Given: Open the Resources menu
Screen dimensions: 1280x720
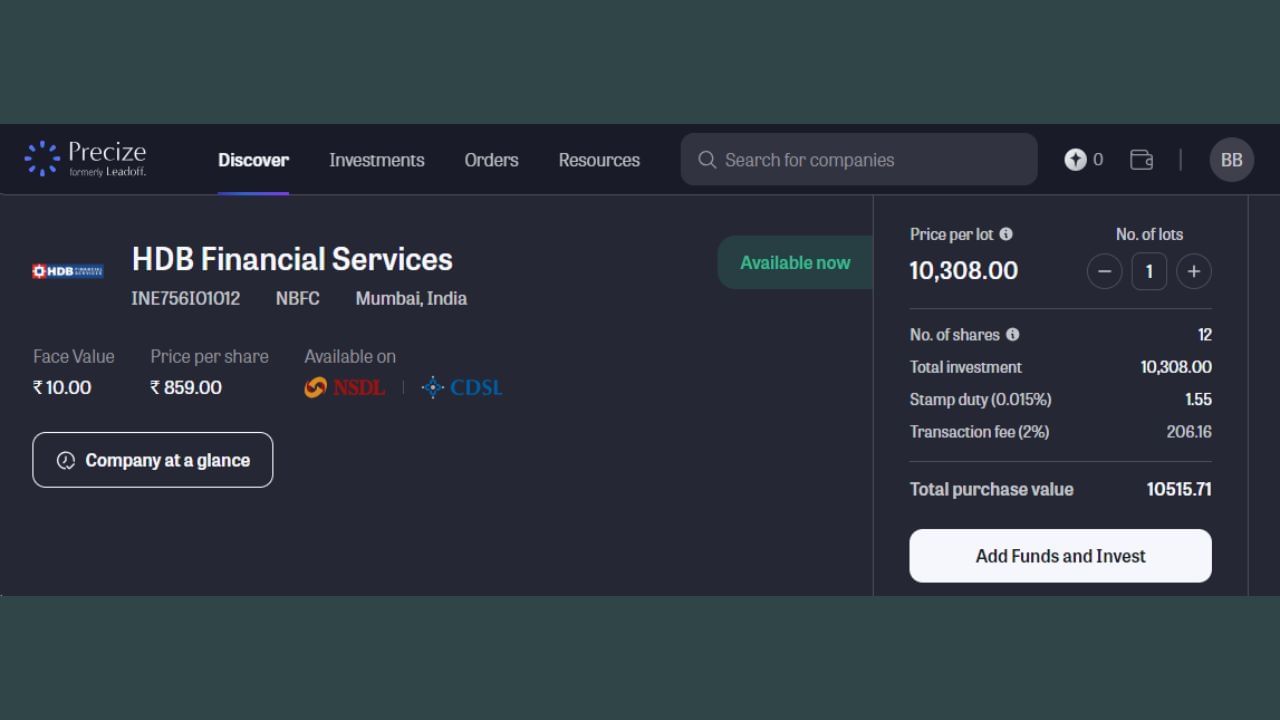Looking at the screenshot, I should 599,160.
